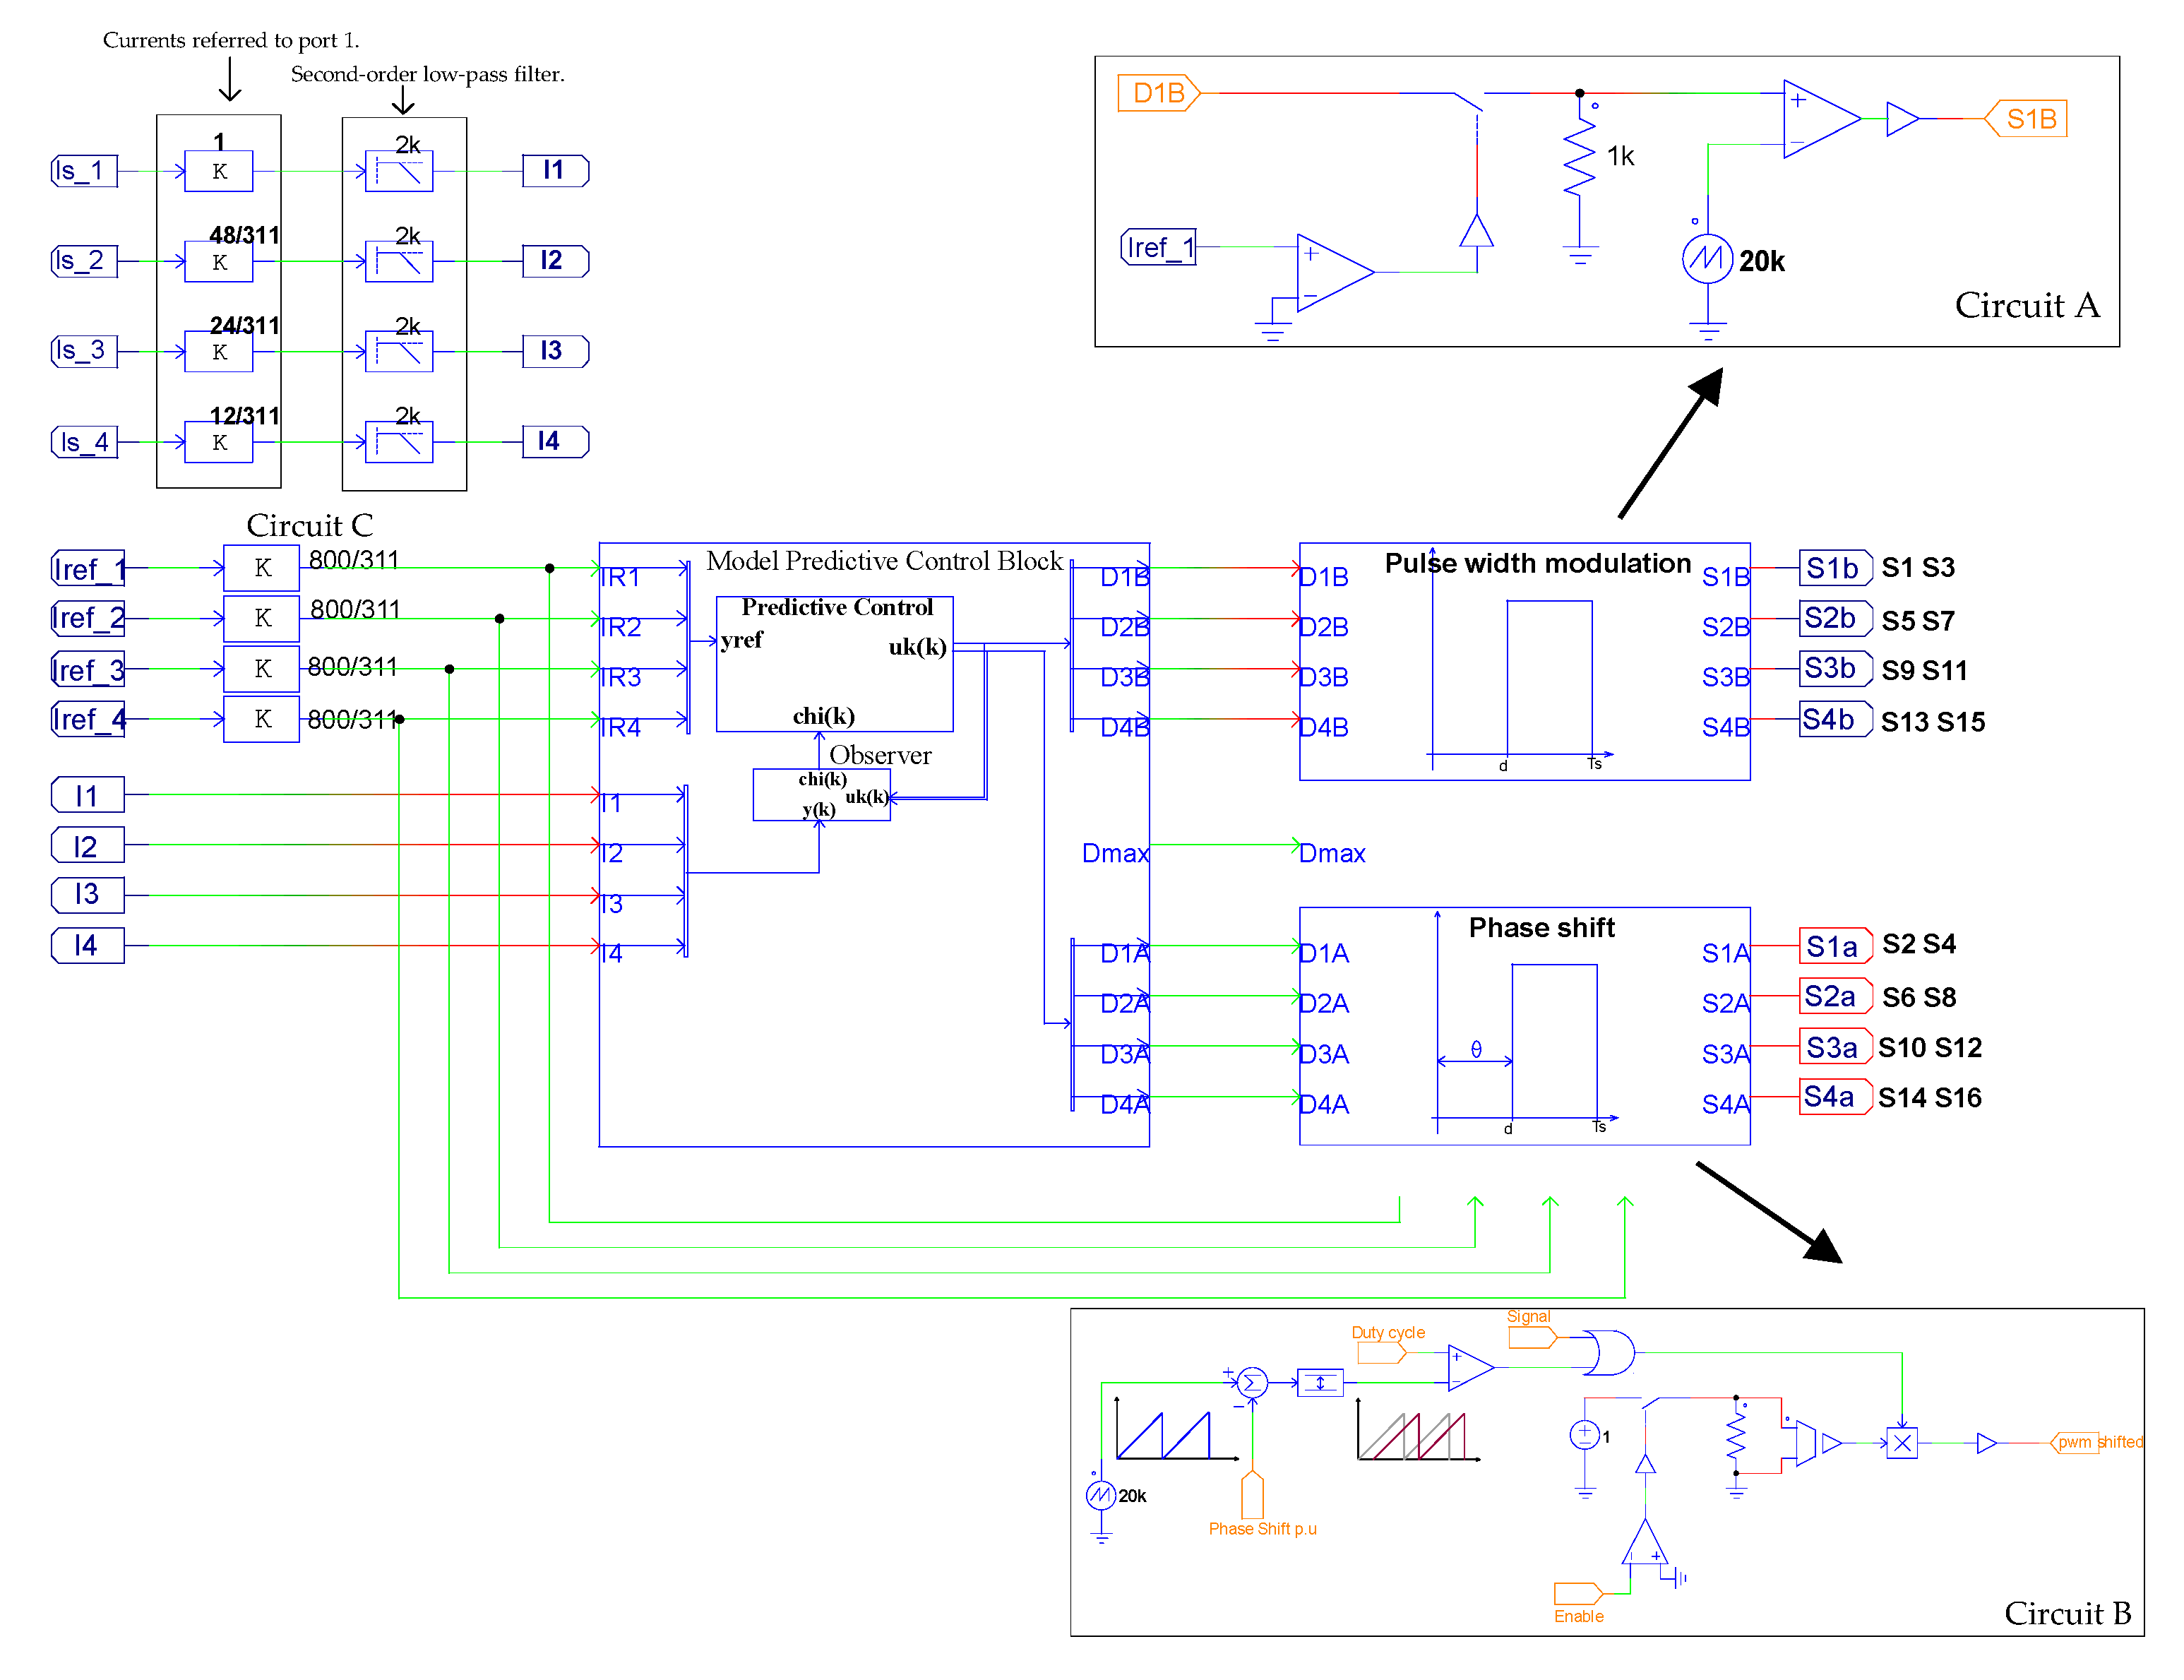2184x1680 pixels.
Task: Click the 48/311 gain block K
Action: 219,262
